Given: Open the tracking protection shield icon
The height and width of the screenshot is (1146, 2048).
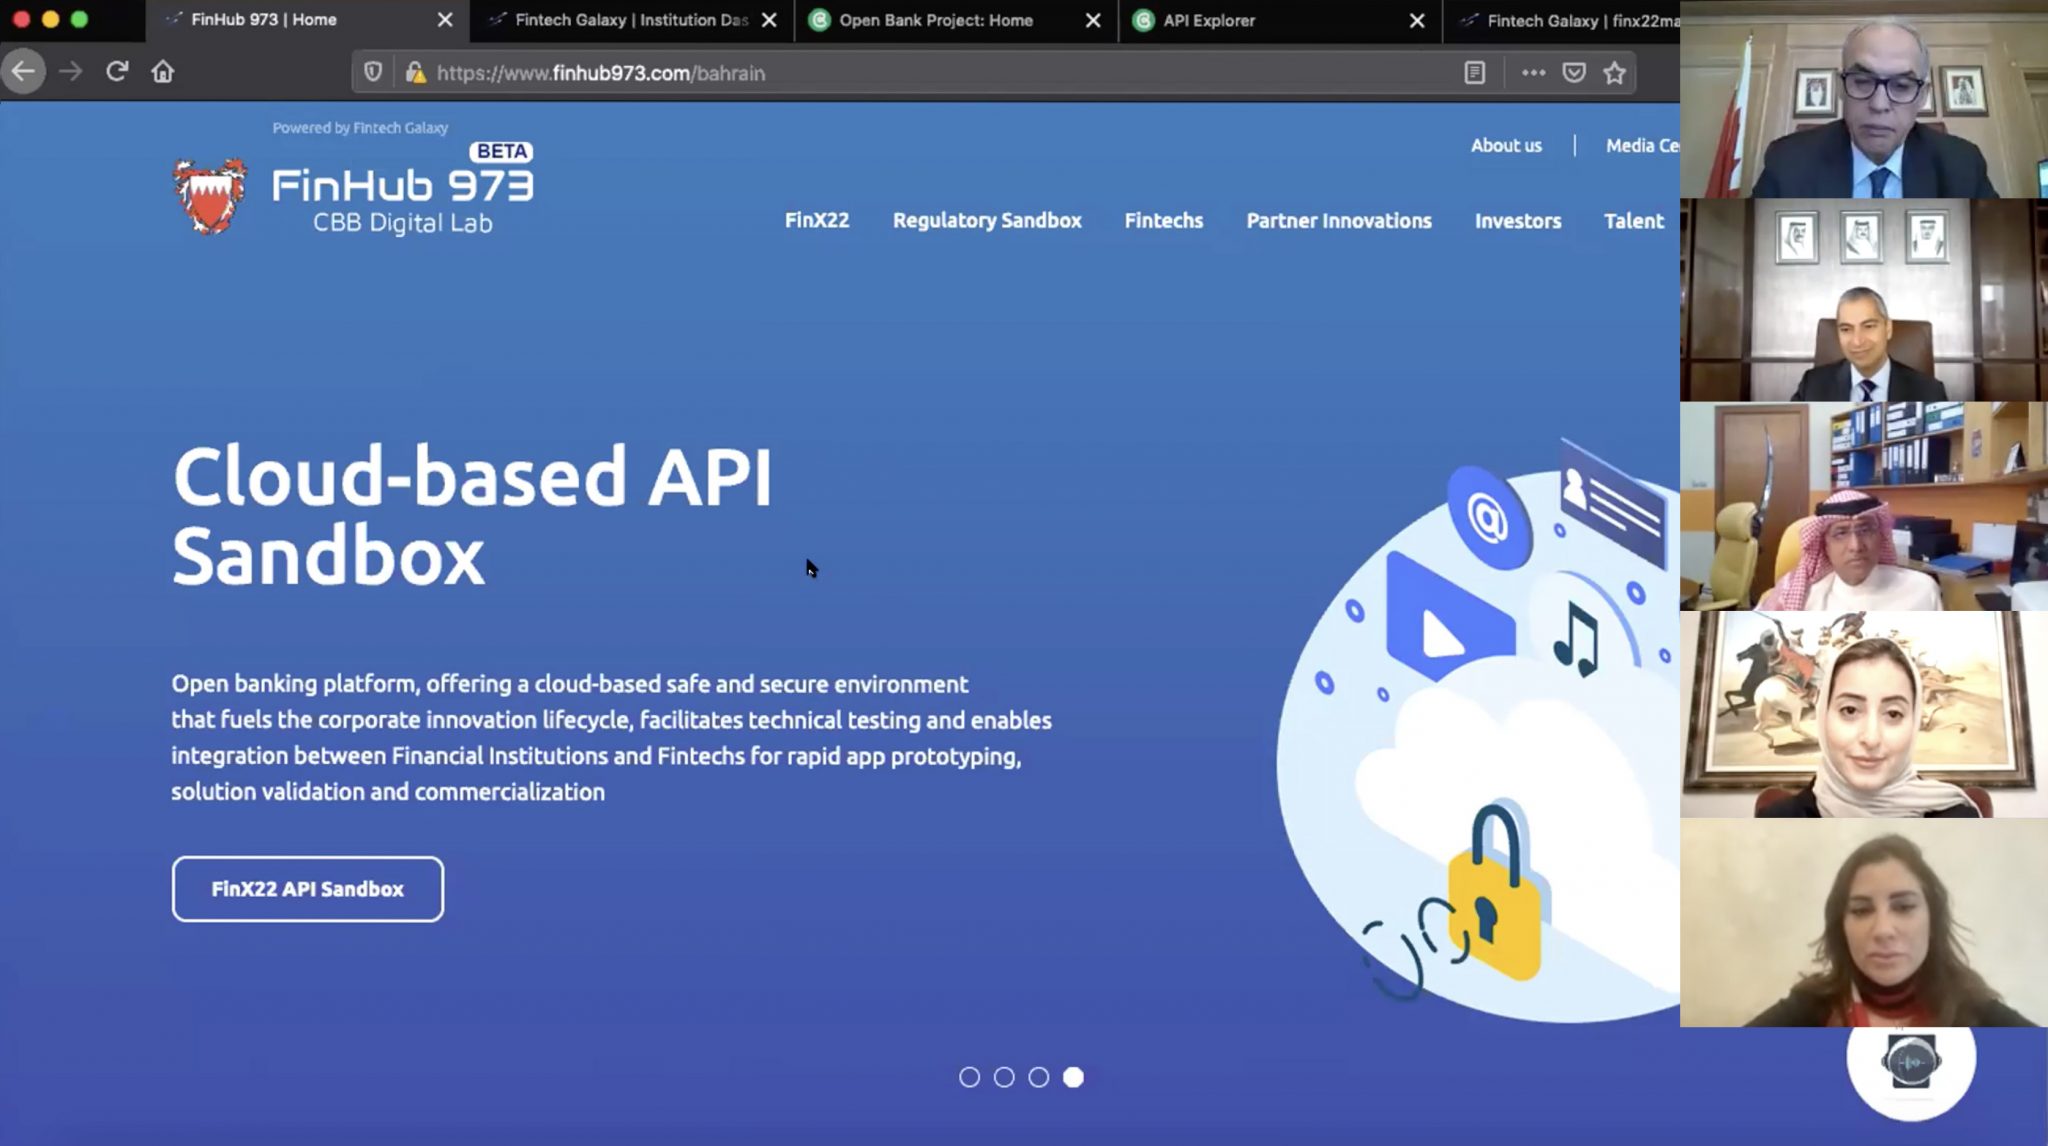Looking at the screenshot, I should point(373,72).
